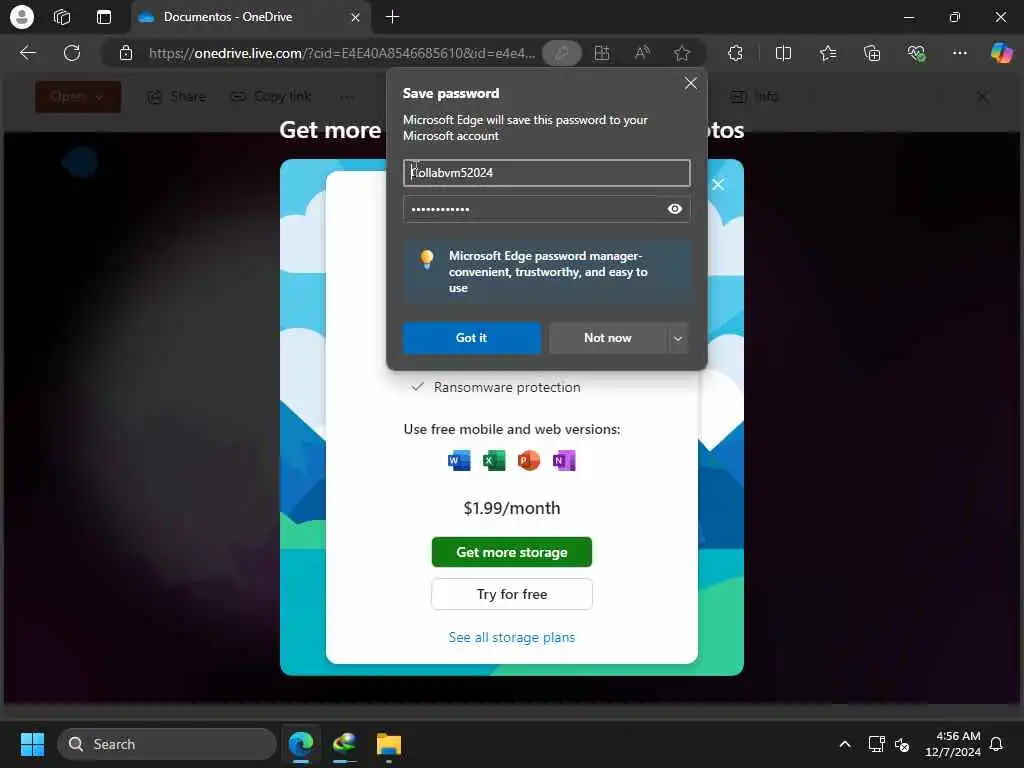Open OneDrive toolbar more options ellipsis
This screenshot has width=1024, height=768.
click(x=346, y=97)
